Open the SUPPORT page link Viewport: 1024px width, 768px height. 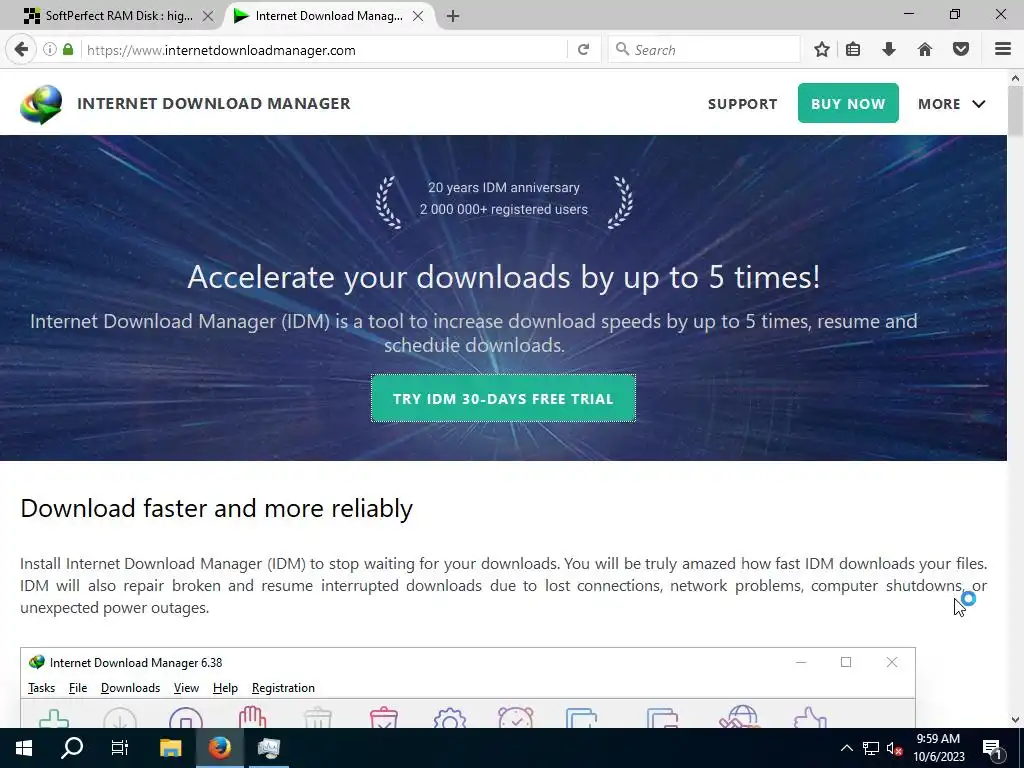tap(743, 104)
